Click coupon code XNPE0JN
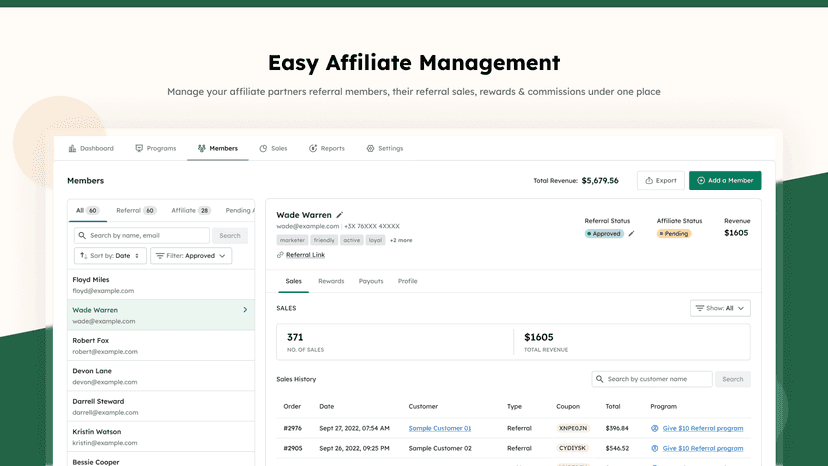 572,428
